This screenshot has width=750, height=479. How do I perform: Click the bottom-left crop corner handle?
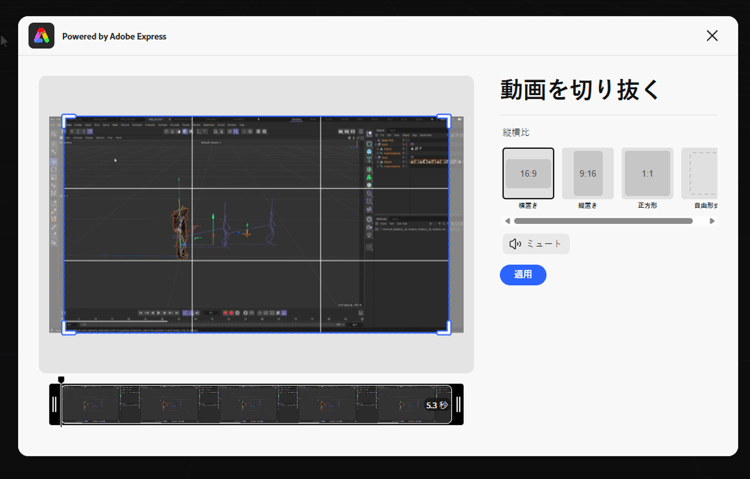(69, 328)
